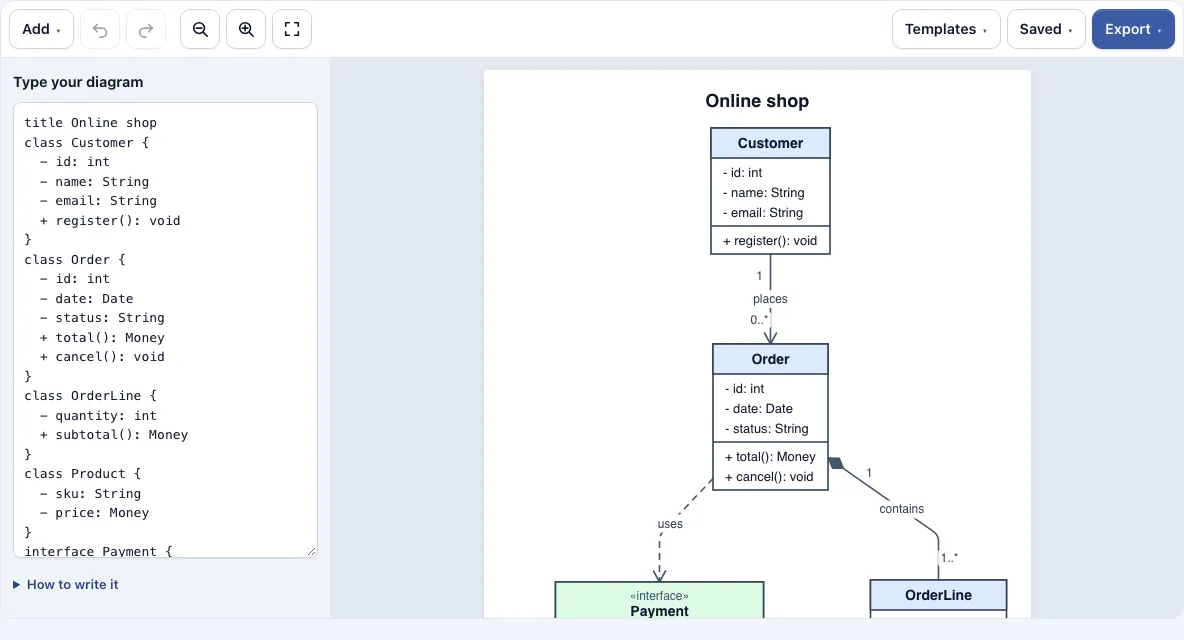Image resolution: width=1184 pixels, height=640 pixels.
Task: Click the 'Online shop' diagram title
Action: [757, 101]
